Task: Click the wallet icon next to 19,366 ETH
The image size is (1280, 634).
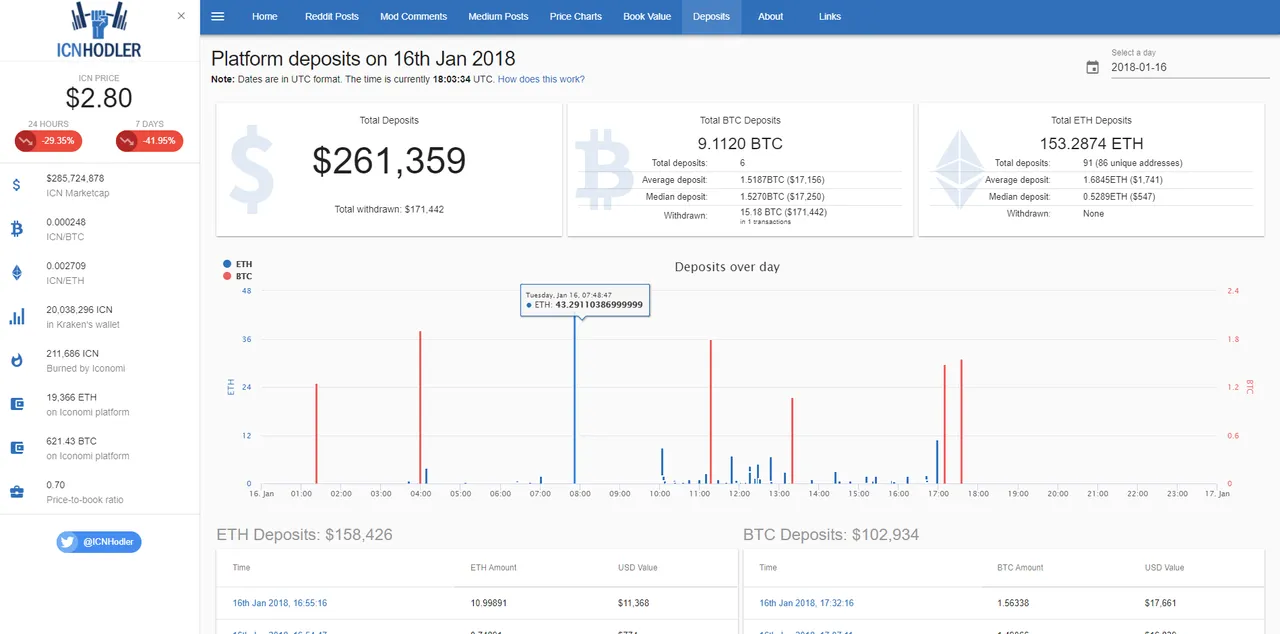Action: [17, 404]
